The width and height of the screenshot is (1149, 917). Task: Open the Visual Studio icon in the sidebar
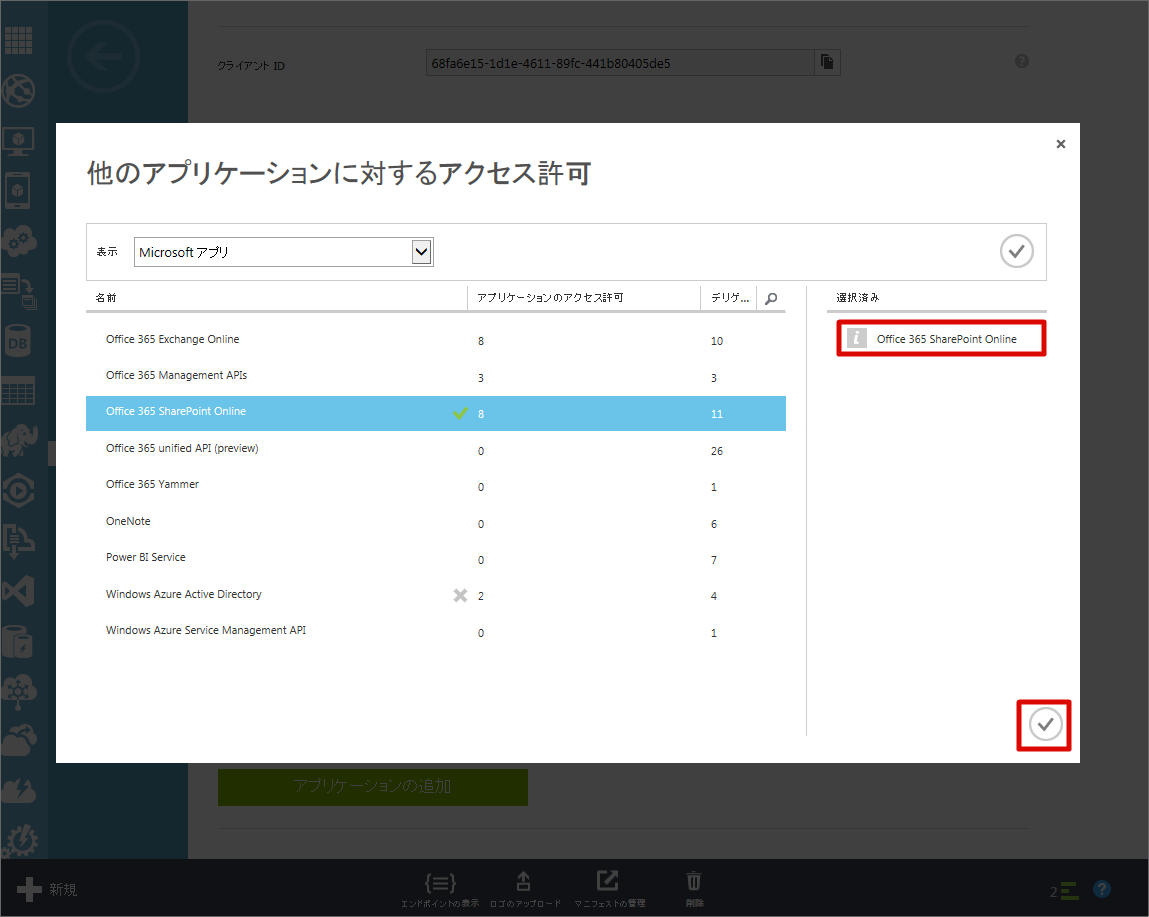tap(18, 591)
